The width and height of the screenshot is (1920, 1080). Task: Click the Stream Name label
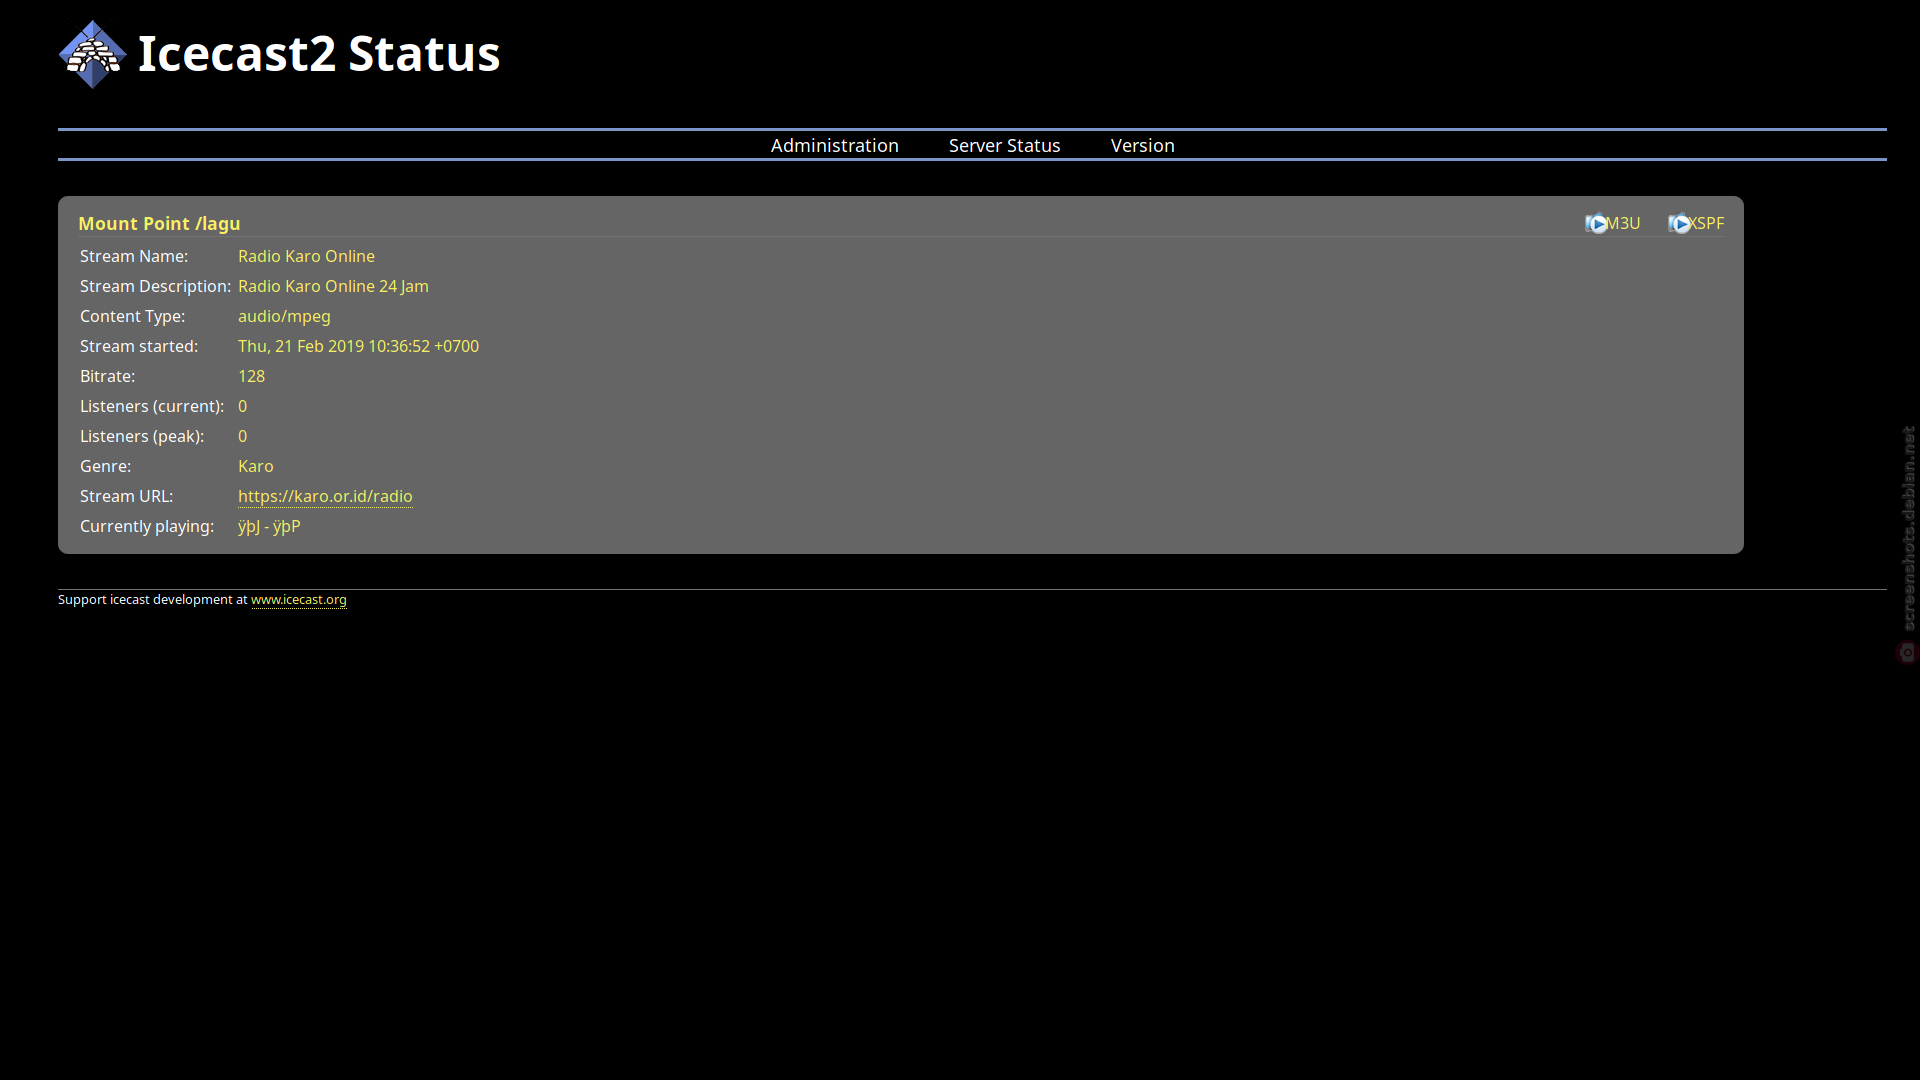tap(134, 256)
